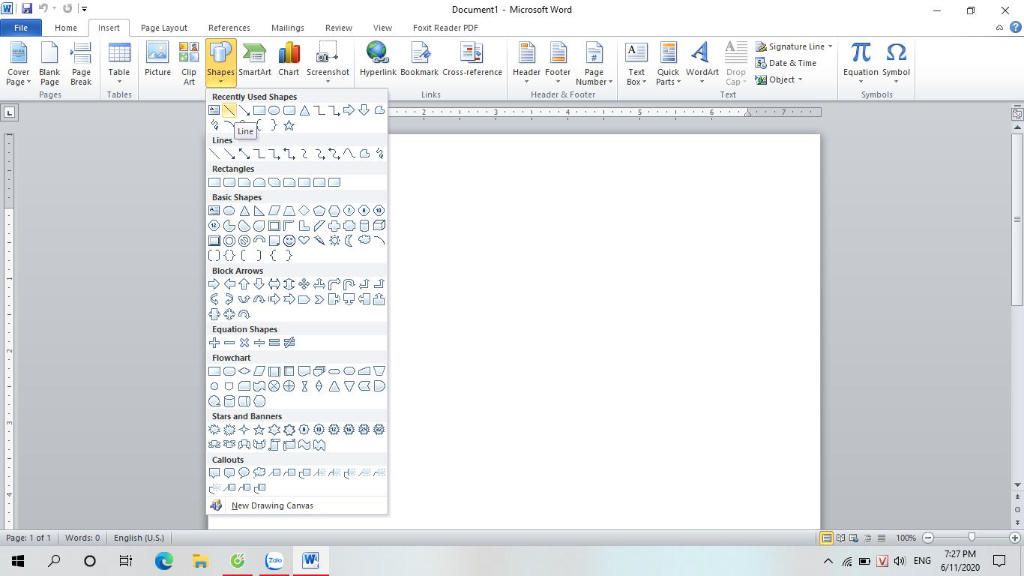Click the tab stop selector beside the ruler
The width and height of the screenshot is (1024, 576).
(9, 113)
